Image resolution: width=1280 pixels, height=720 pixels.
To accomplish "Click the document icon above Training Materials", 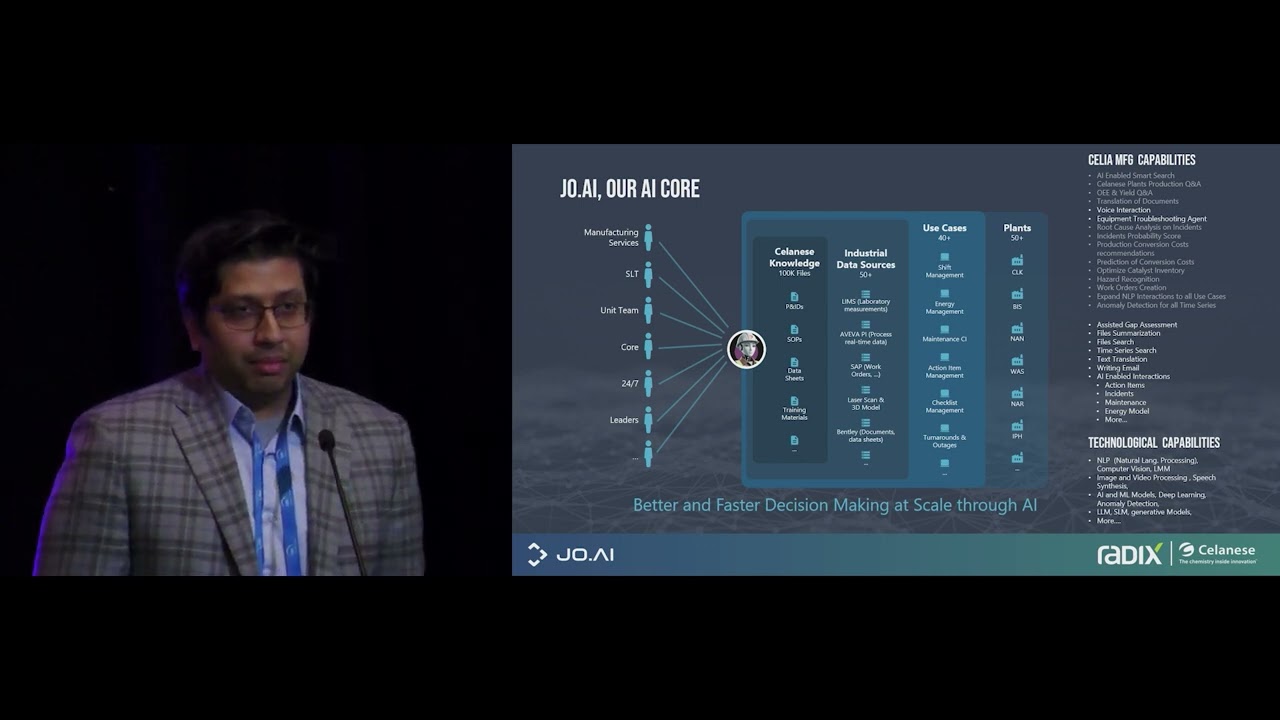I will pos(794,401).
